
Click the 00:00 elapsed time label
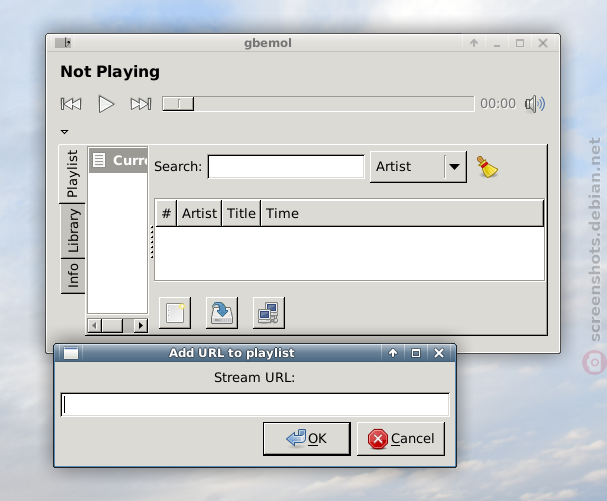498,104
